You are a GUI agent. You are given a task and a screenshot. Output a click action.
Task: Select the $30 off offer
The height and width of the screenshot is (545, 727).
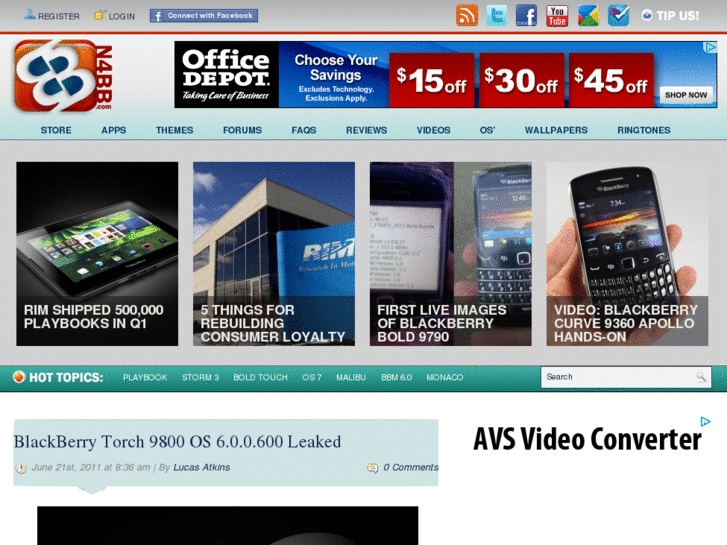[522, 80]
